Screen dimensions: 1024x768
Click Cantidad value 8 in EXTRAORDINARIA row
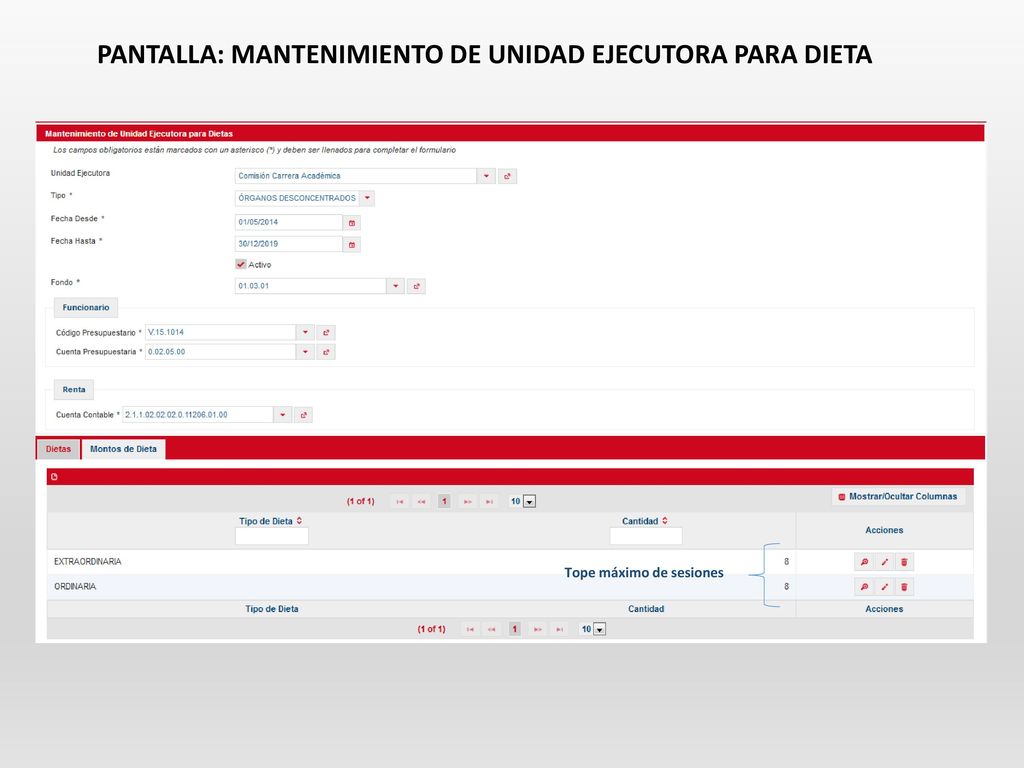pos(786,562)
